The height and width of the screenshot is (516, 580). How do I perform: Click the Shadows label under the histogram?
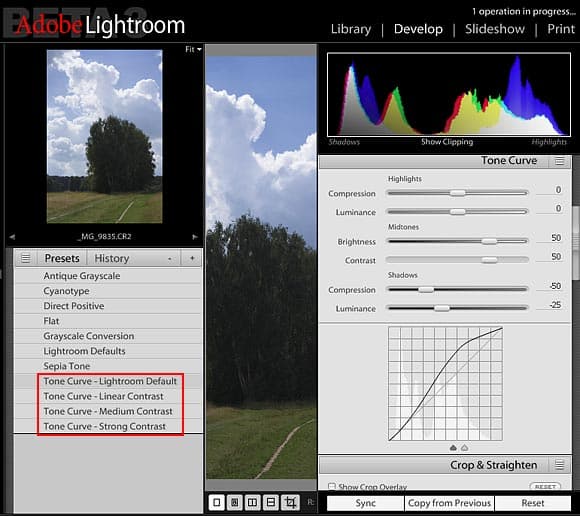pyautogui.click(x=344, y=142)
